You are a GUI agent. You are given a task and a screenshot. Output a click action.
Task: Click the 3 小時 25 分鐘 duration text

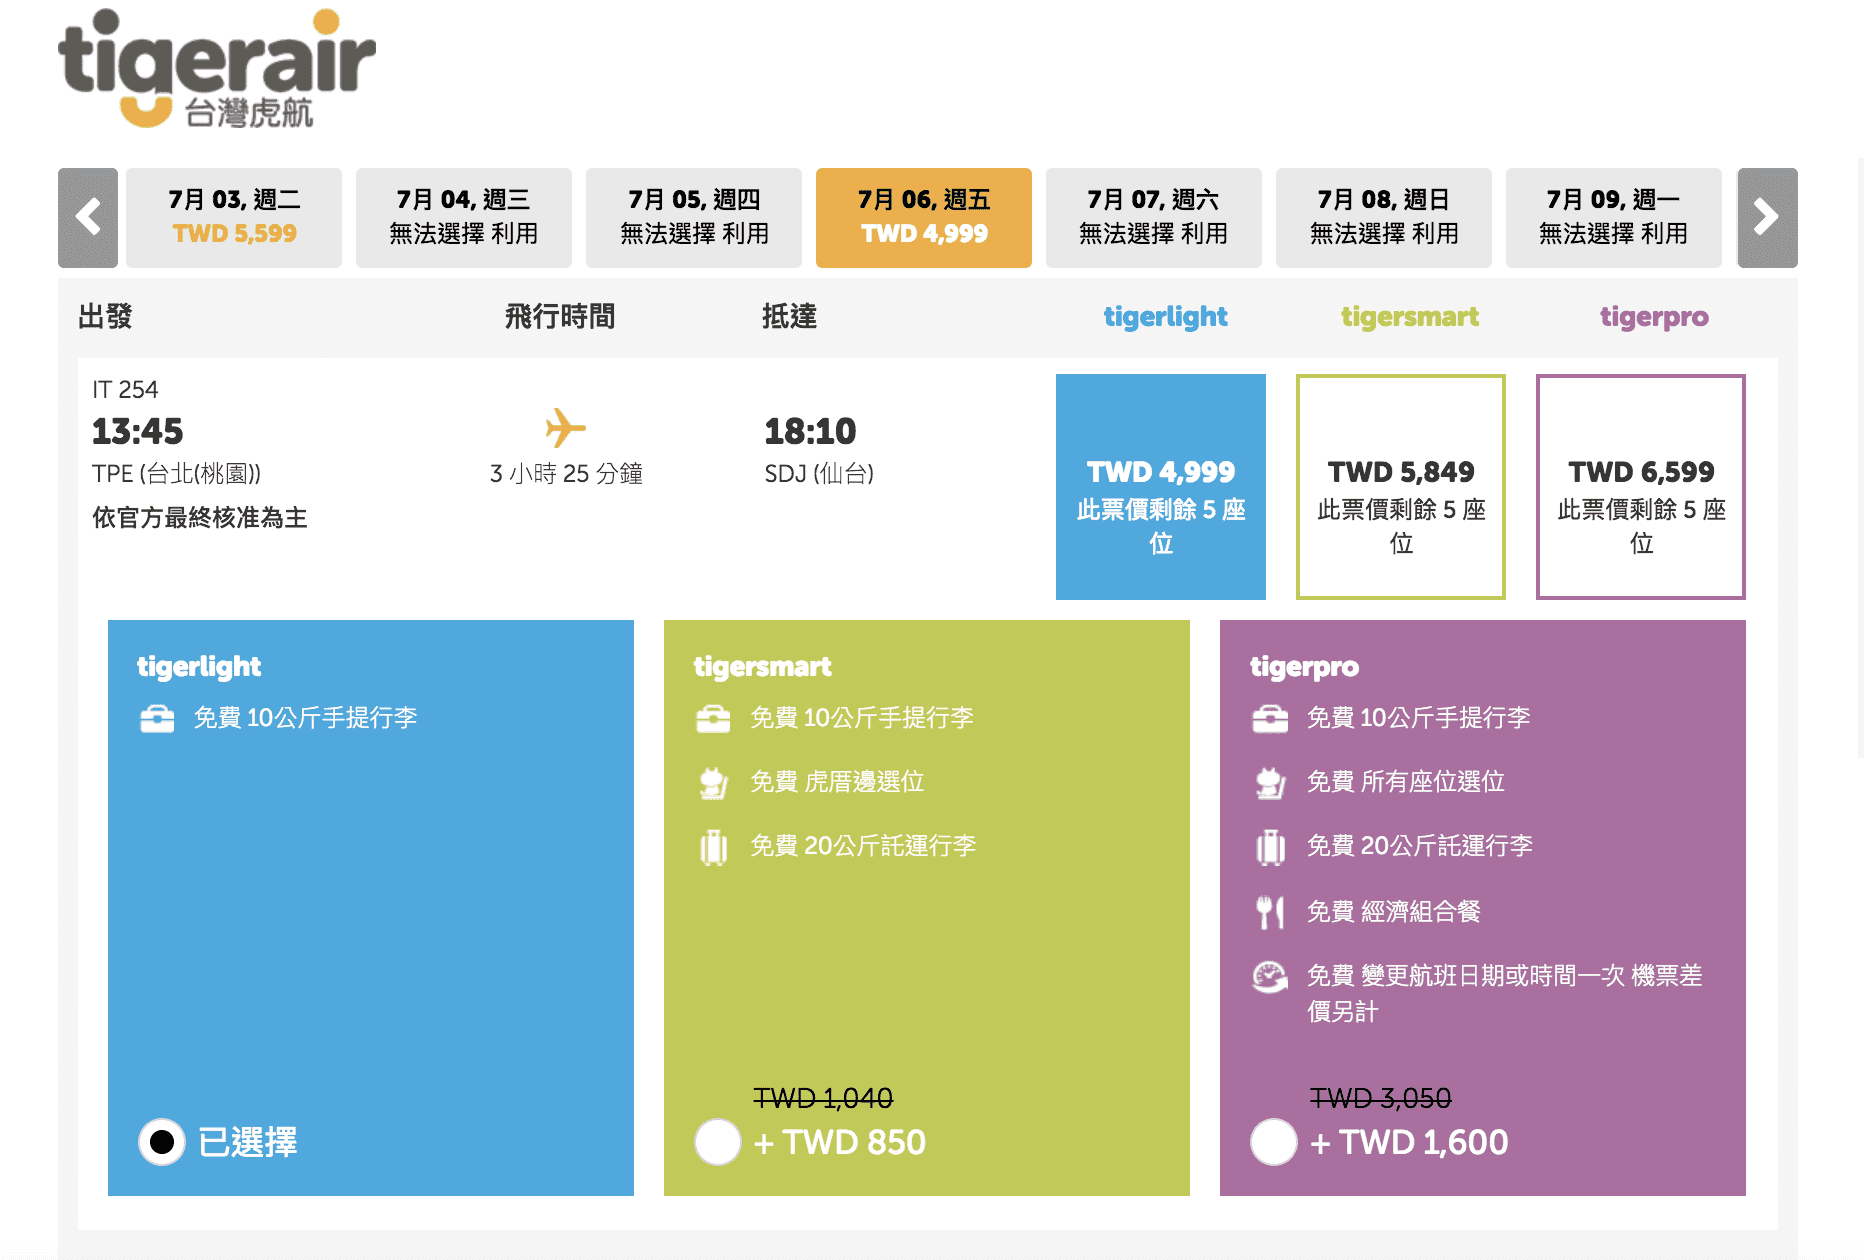[x=566, y=474]
